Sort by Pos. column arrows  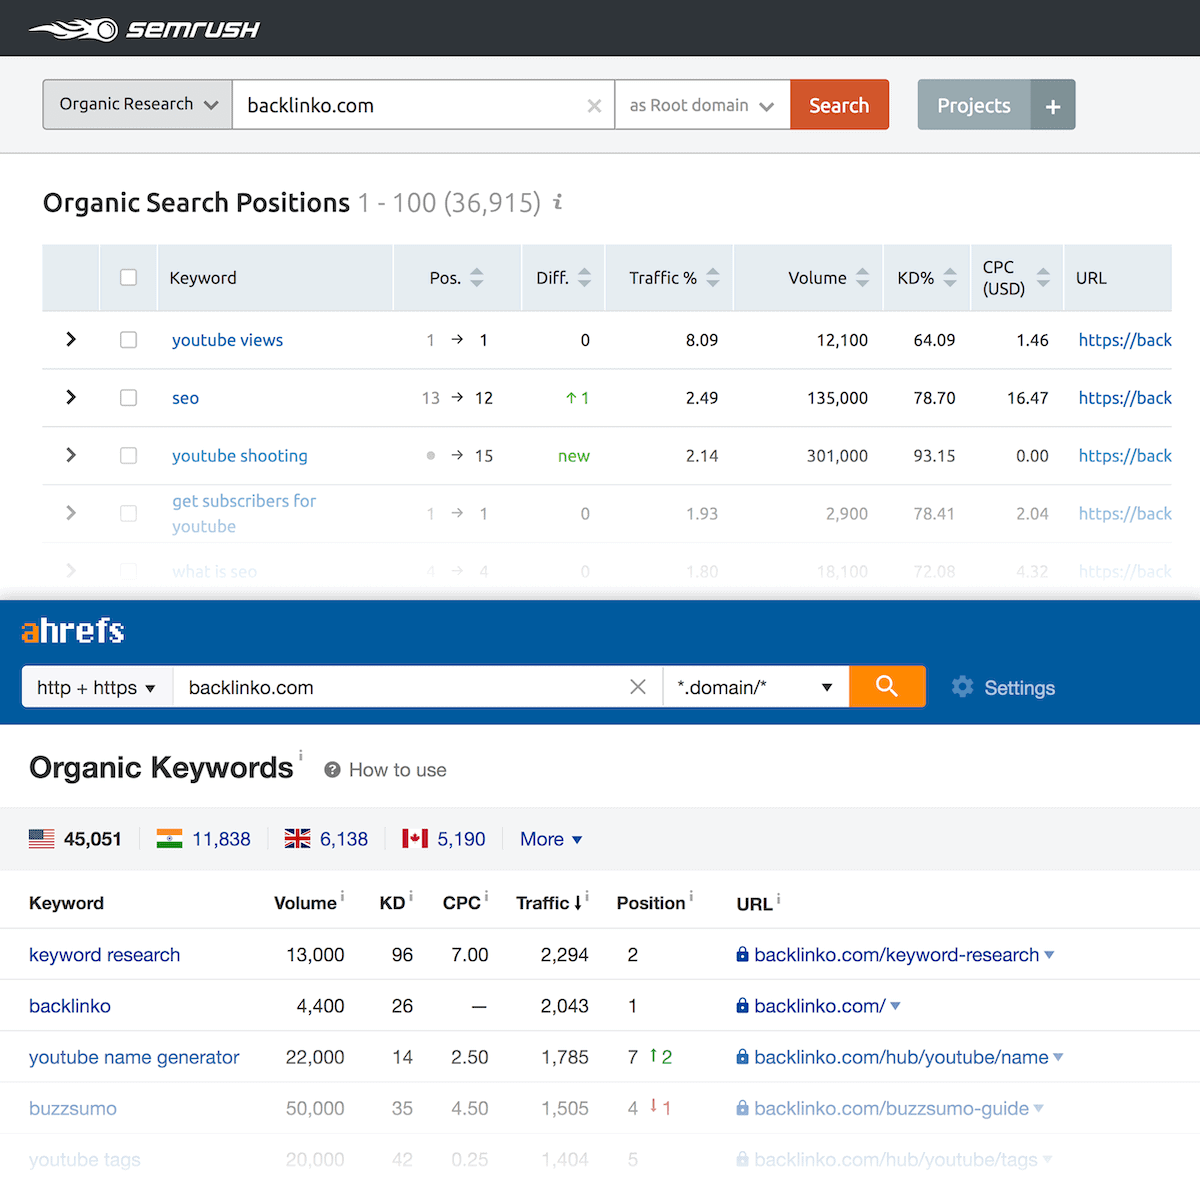(477, 278)
